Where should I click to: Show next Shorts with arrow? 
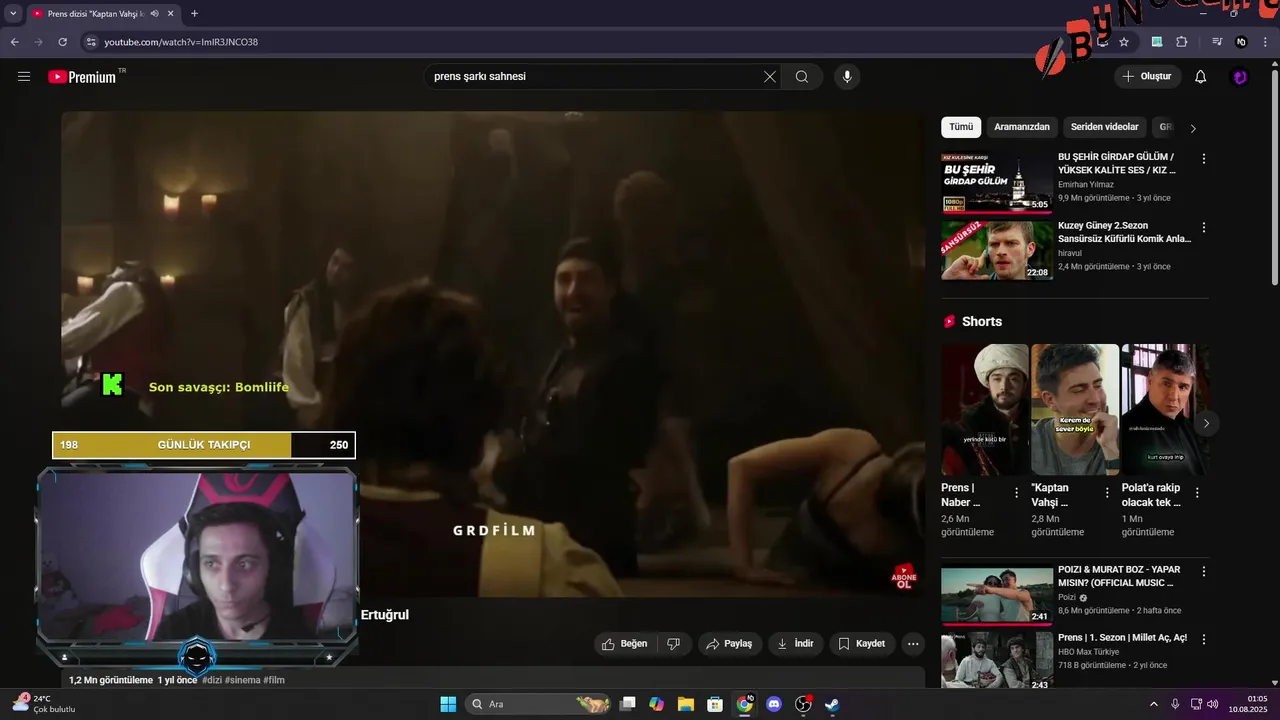point(1206,424)
